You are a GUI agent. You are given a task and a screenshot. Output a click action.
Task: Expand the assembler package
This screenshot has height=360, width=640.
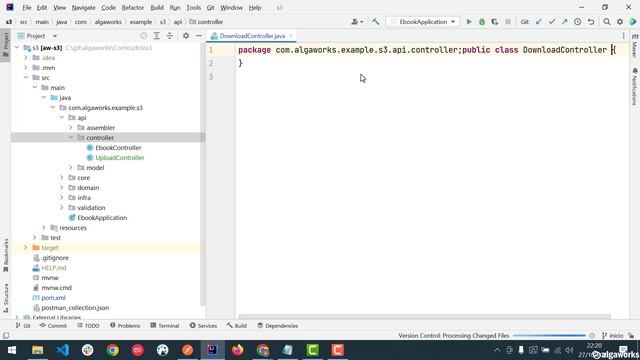point(71,127)
